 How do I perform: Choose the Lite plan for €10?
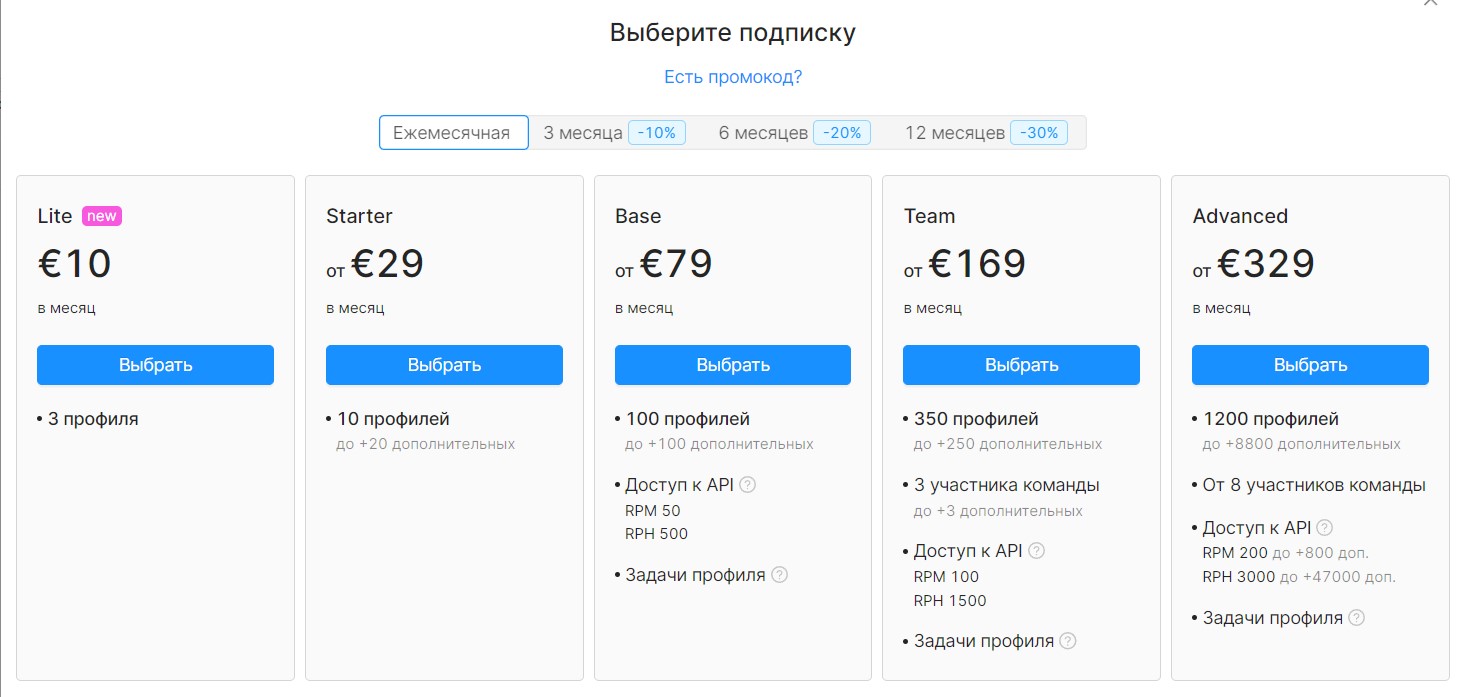click(155, 365)
